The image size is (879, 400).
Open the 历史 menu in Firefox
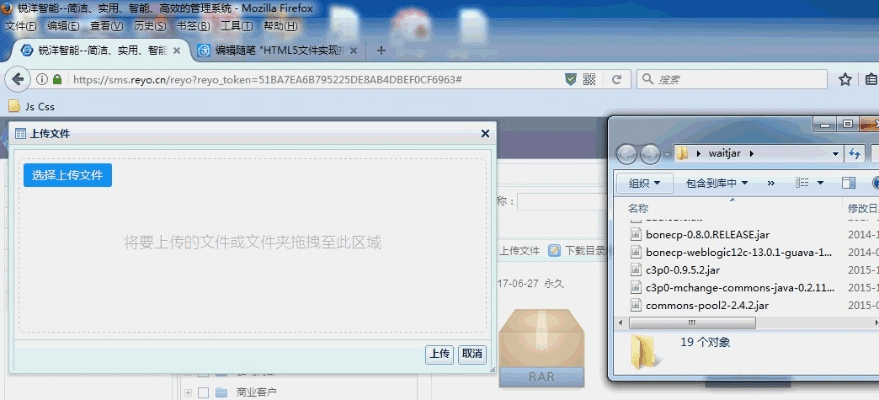click(x=150, y=26)
